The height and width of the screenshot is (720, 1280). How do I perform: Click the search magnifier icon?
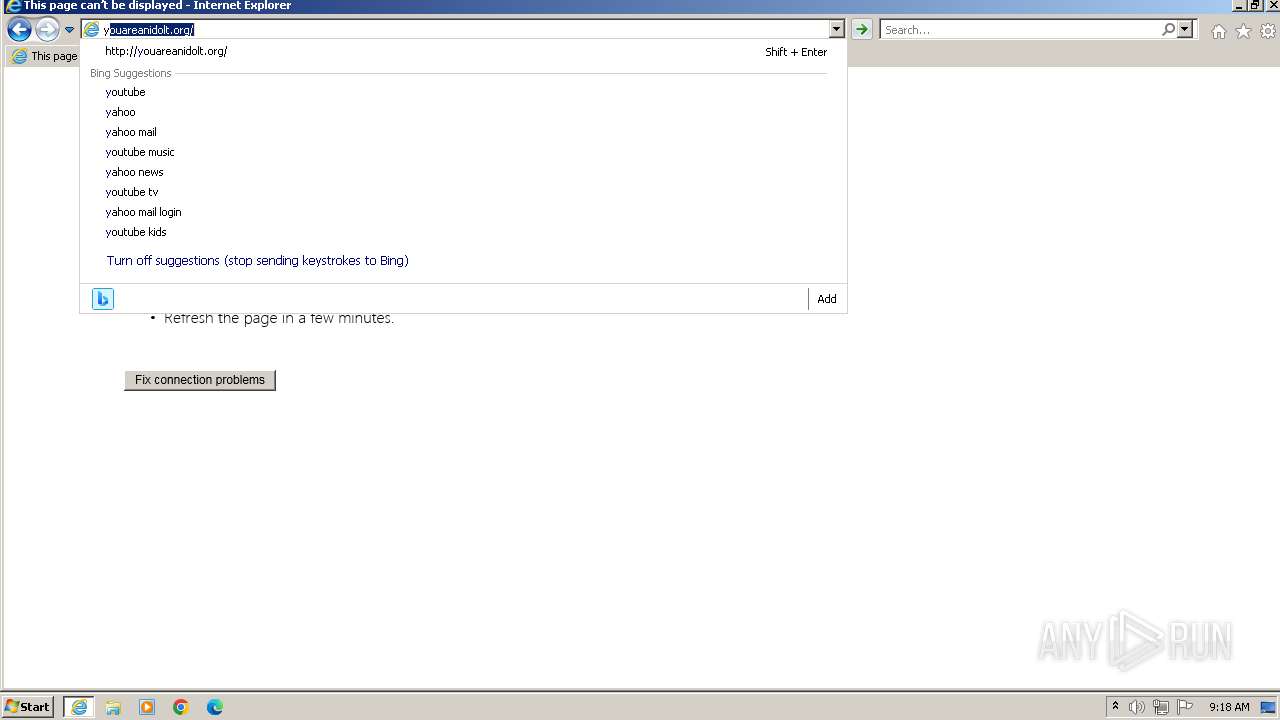[x=1168, y=30]
